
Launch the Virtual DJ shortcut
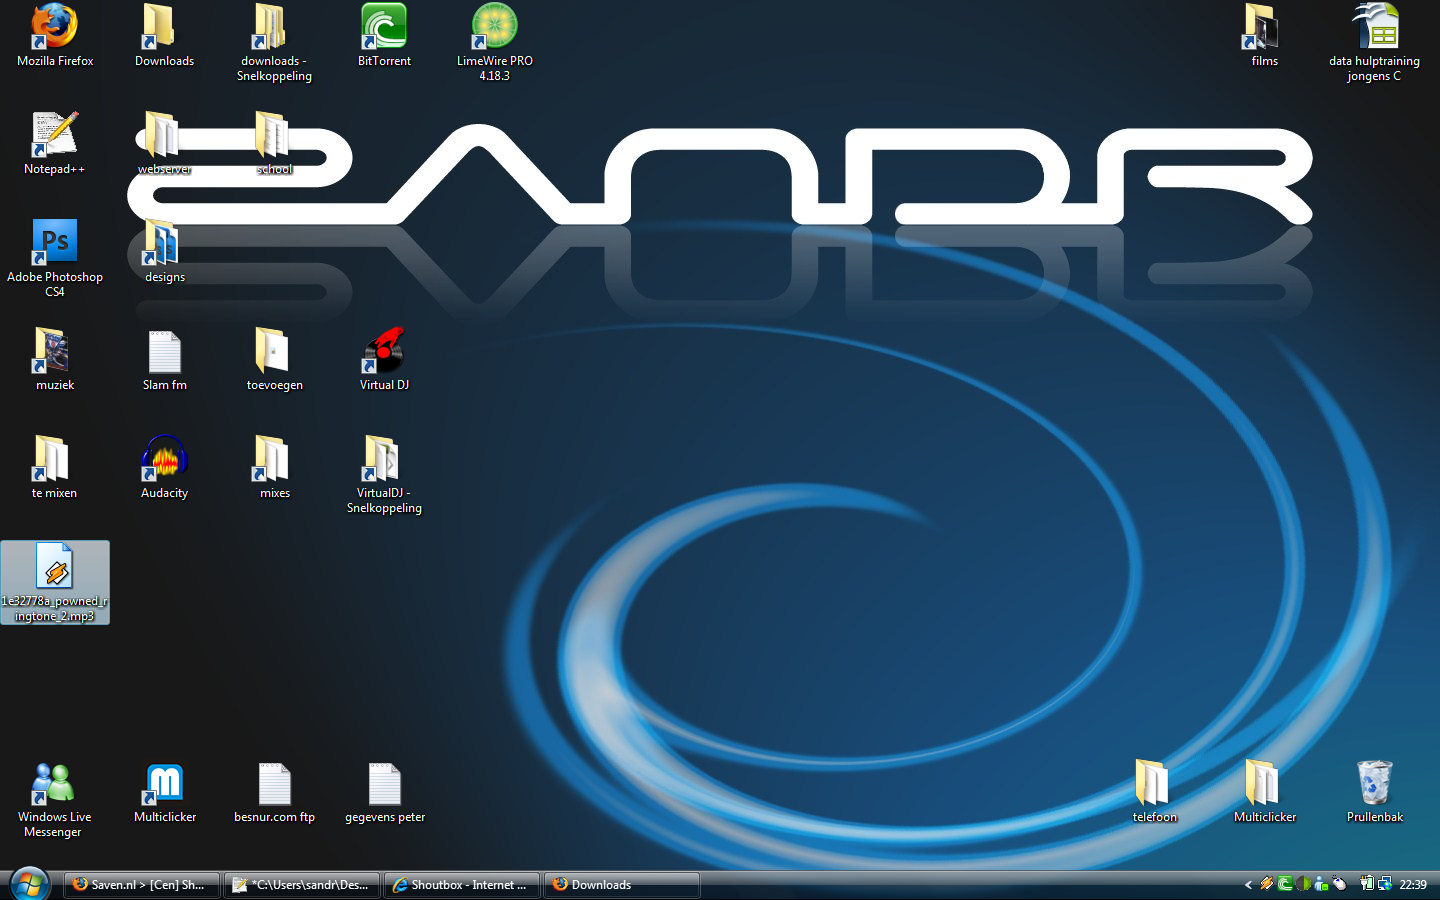(384, 360)
